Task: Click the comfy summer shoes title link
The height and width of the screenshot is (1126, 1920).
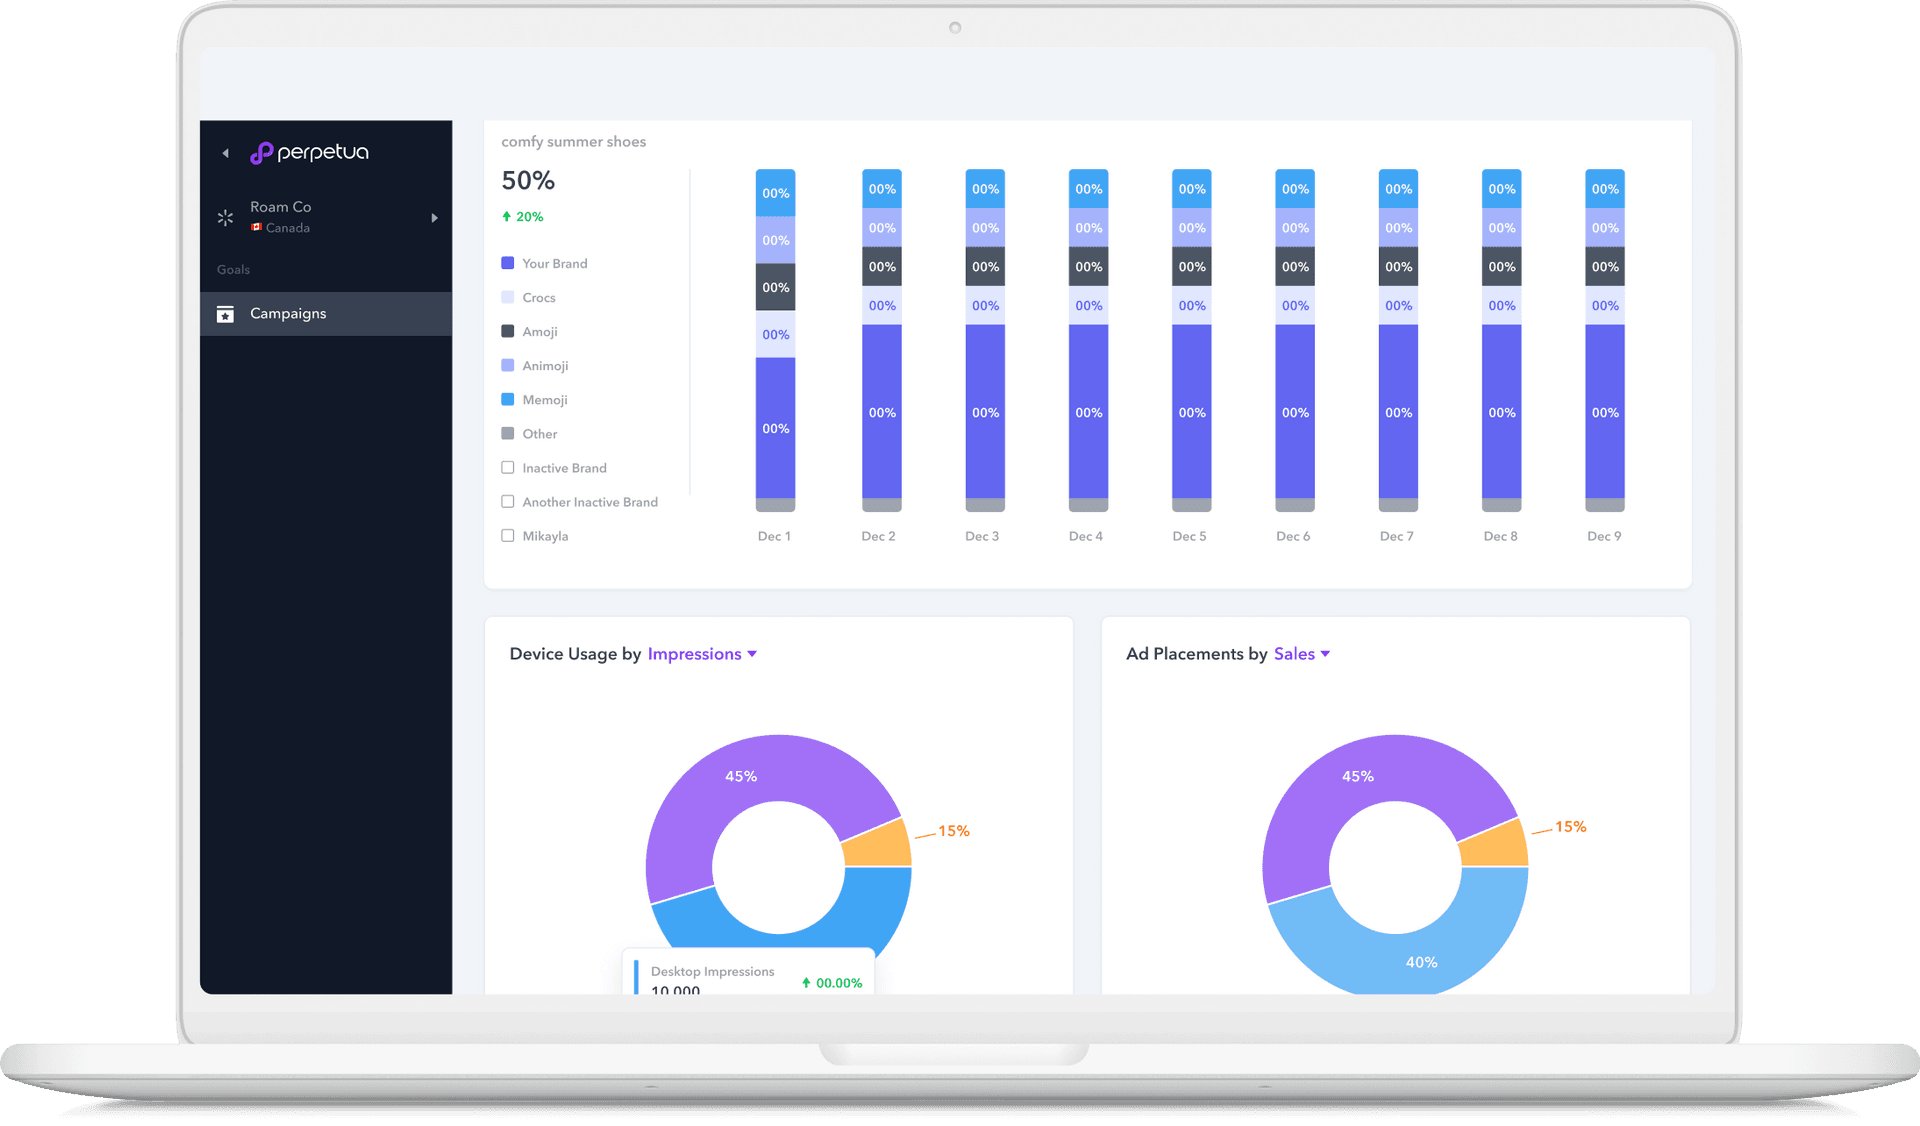Action: (x=575, y=141)
